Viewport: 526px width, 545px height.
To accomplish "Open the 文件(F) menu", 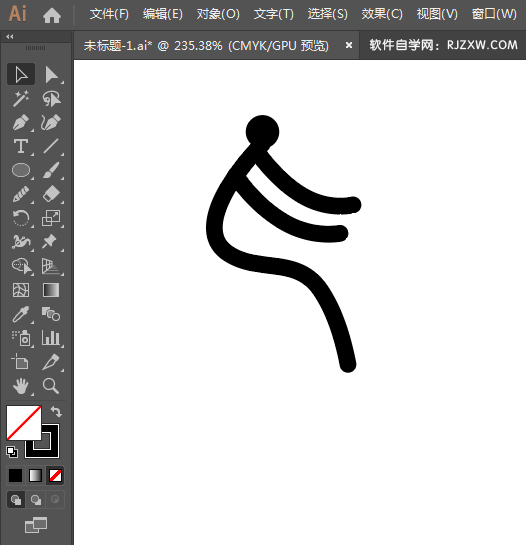I will point(109,14).
